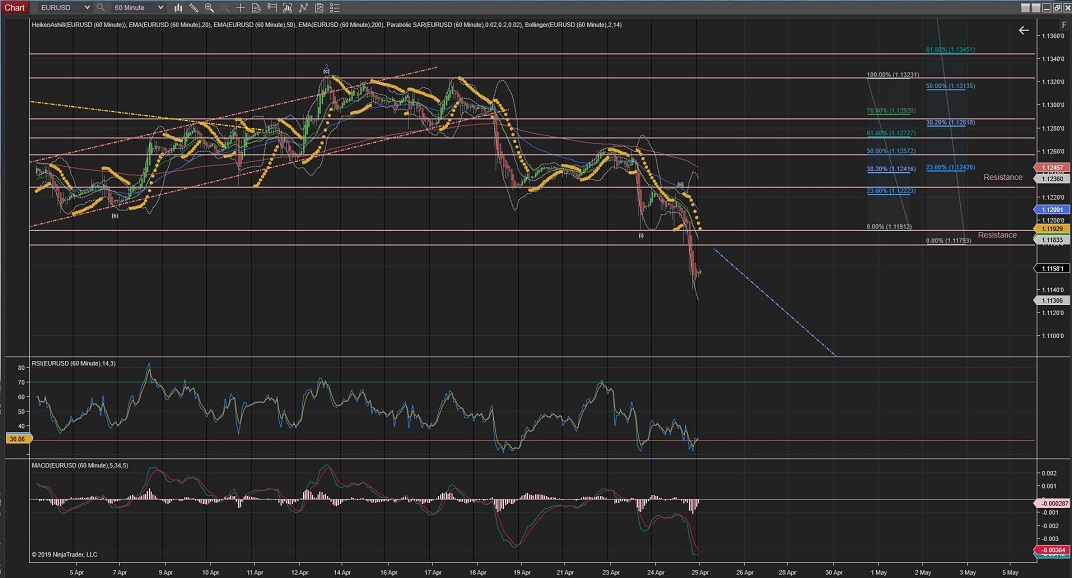The width and height of the screenshot is (1072, 578).
Task: Expand the 60 Minute interval dropdown
Action: tap(160, 7)
